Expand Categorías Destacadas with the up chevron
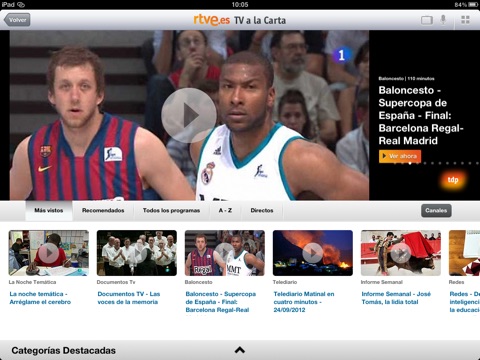The width and height of the screenshot is (480, 360). click(240, 350)
